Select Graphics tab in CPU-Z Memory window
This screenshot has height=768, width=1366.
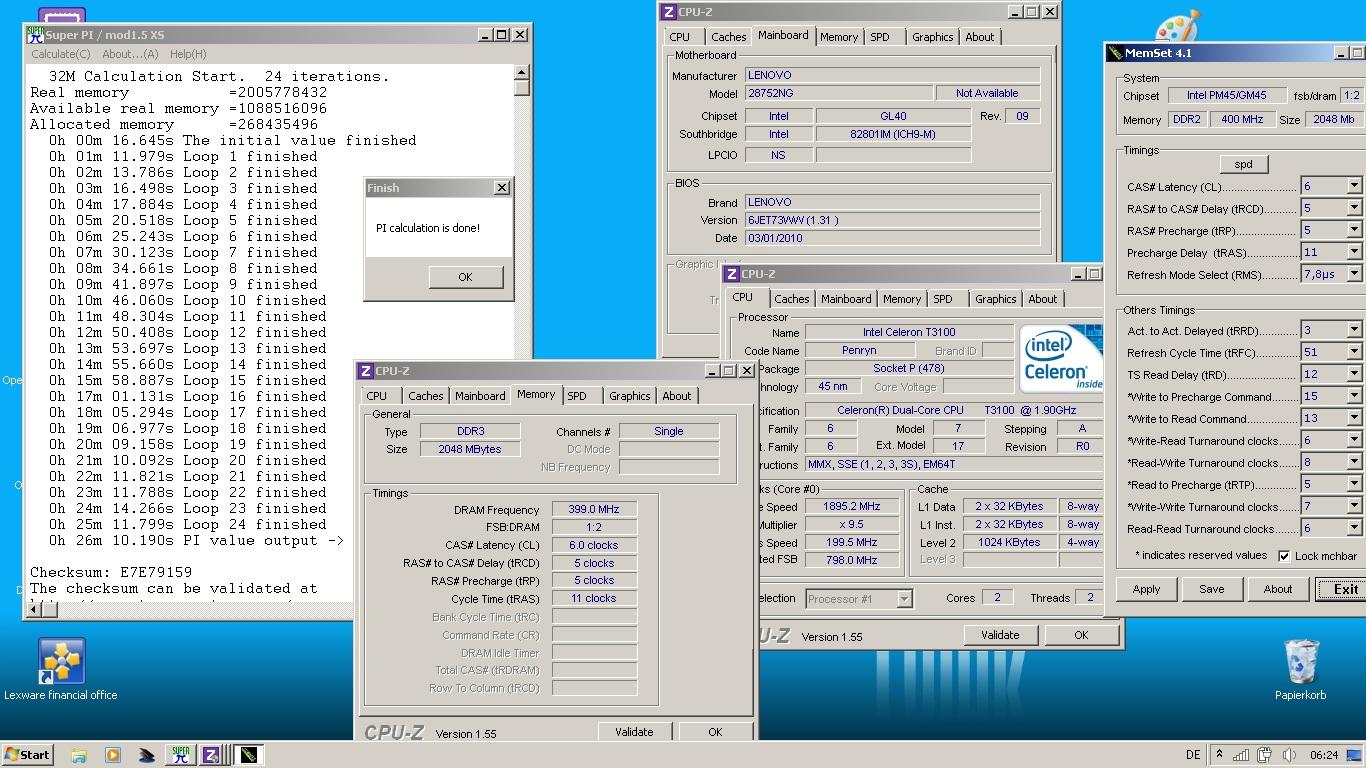(630, 396)
